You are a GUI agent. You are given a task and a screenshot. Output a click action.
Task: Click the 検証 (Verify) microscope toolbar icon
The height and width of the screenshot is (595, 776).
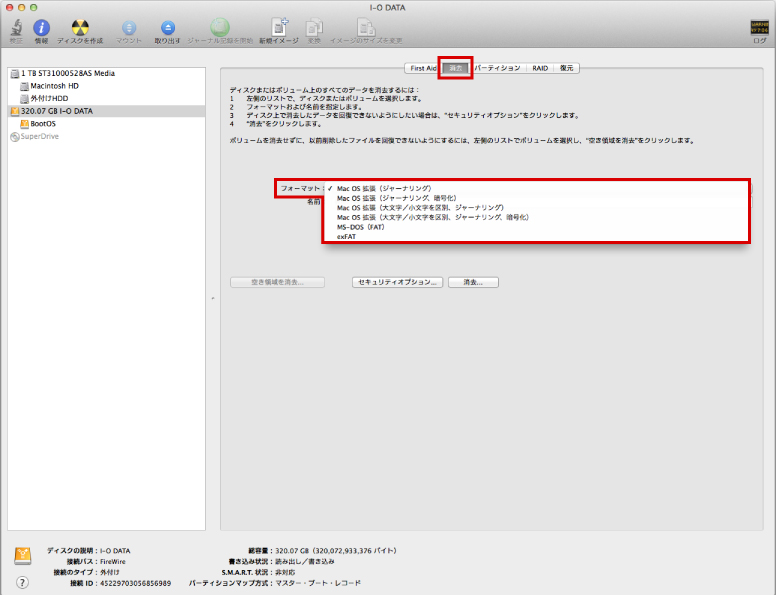coord(15,29)
